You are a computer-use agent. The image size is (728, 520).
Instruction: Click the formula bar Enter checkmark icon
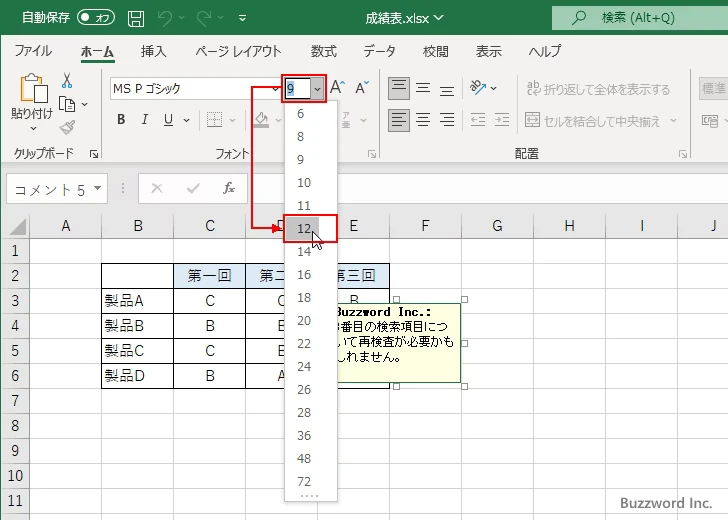coord(193,188)
